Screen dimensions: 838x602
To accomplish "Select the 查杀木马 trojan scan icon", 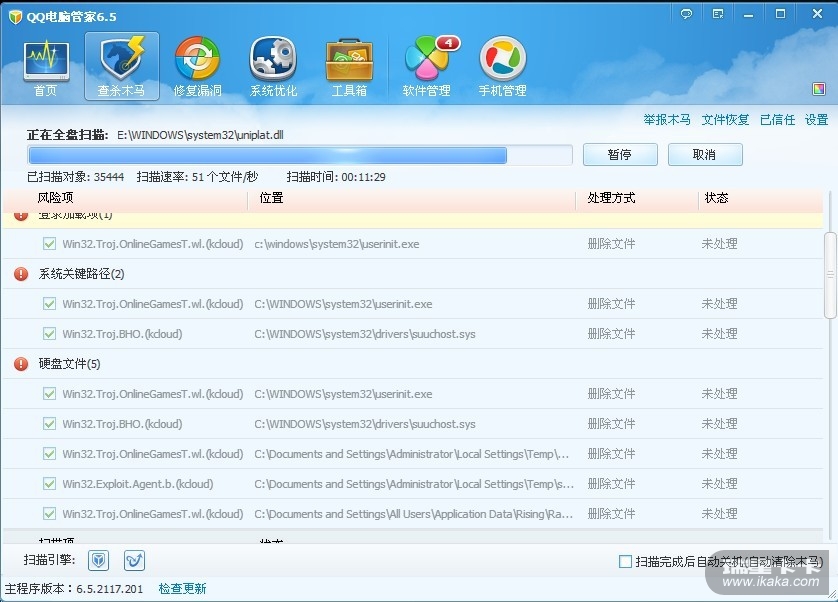I will coord(122,66).
